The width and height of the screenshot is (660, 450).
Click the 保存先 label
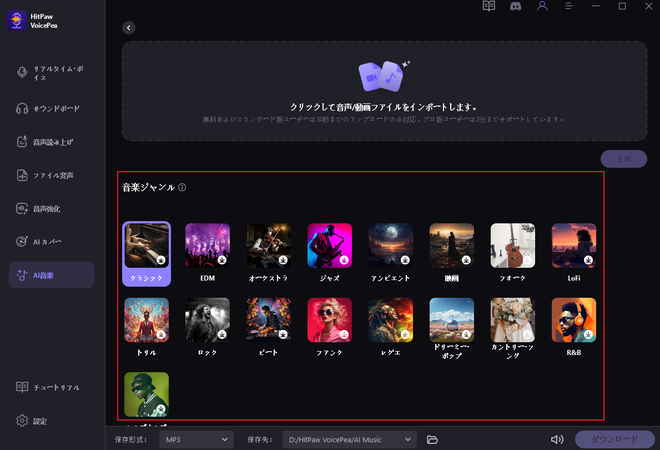click(x=259, y=439)
